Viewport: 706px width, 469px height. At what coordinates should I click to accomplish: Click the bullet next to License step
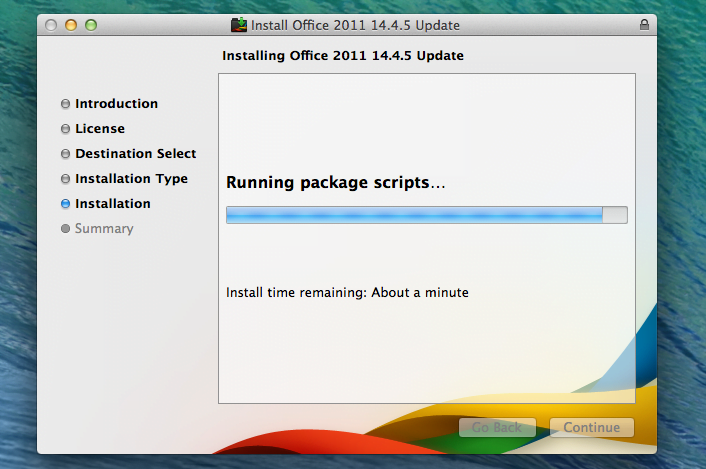[x=66, y=129]
